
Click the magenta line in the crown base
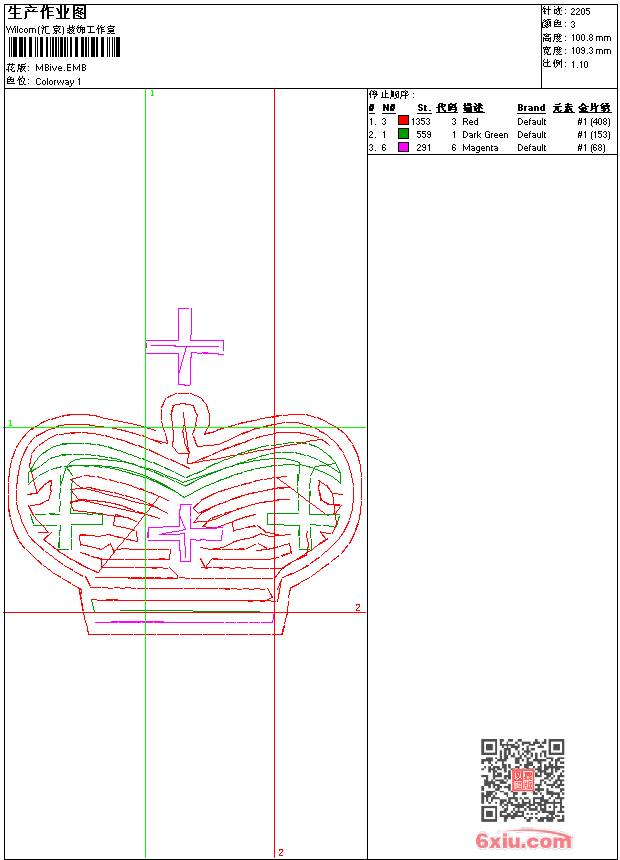point(184,622)
